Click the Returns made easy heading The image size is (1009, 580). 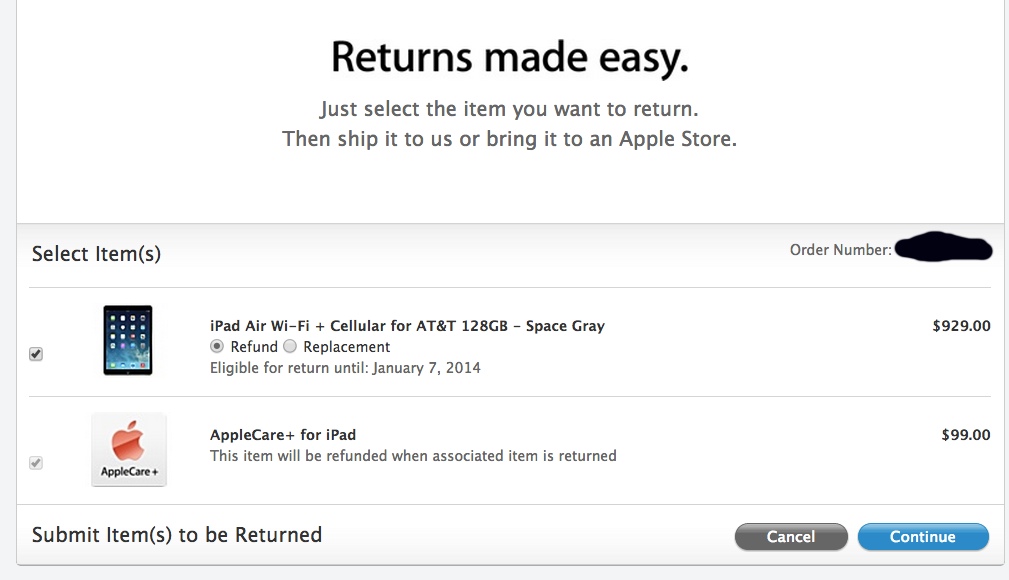coord(510,57)
